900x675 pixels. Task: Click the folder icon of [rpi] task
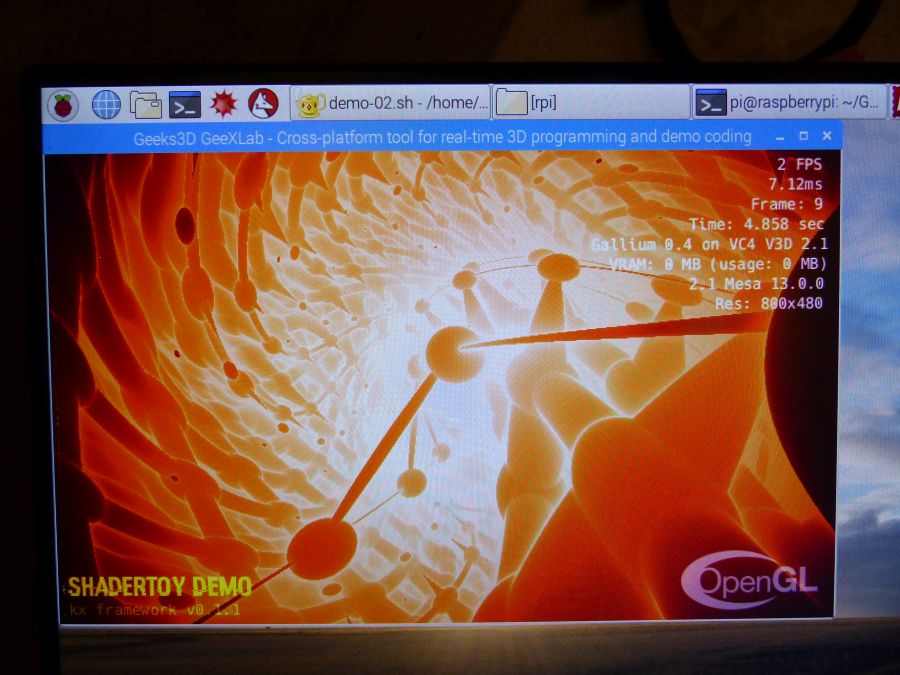point(511,103)
